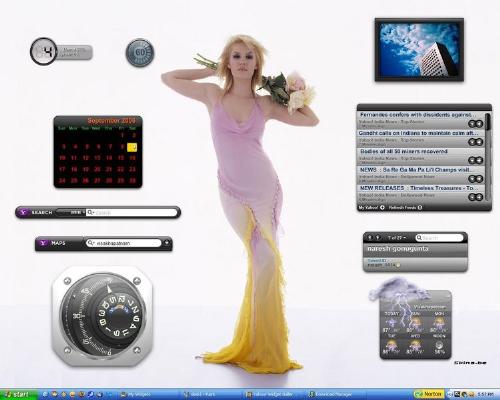Select date 20 in the calendar
500x400 pixels.
(x=97, y=169)
